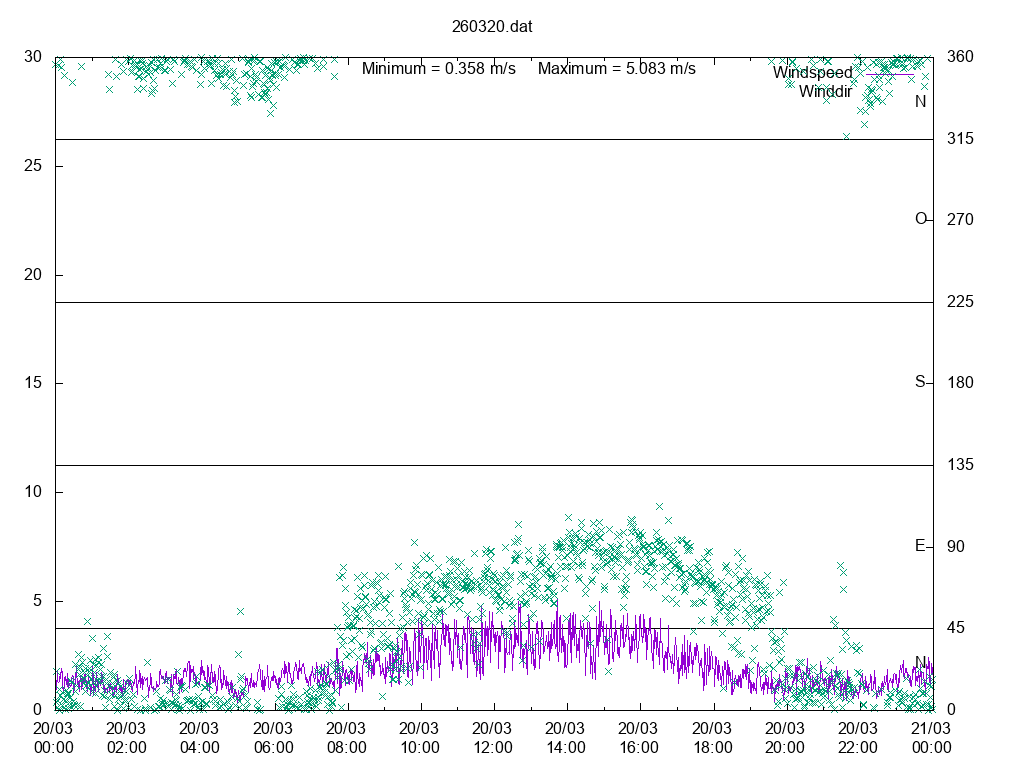
Task: Click the 20/03 04:00 time axis label
Action: [x=200, y=738]
